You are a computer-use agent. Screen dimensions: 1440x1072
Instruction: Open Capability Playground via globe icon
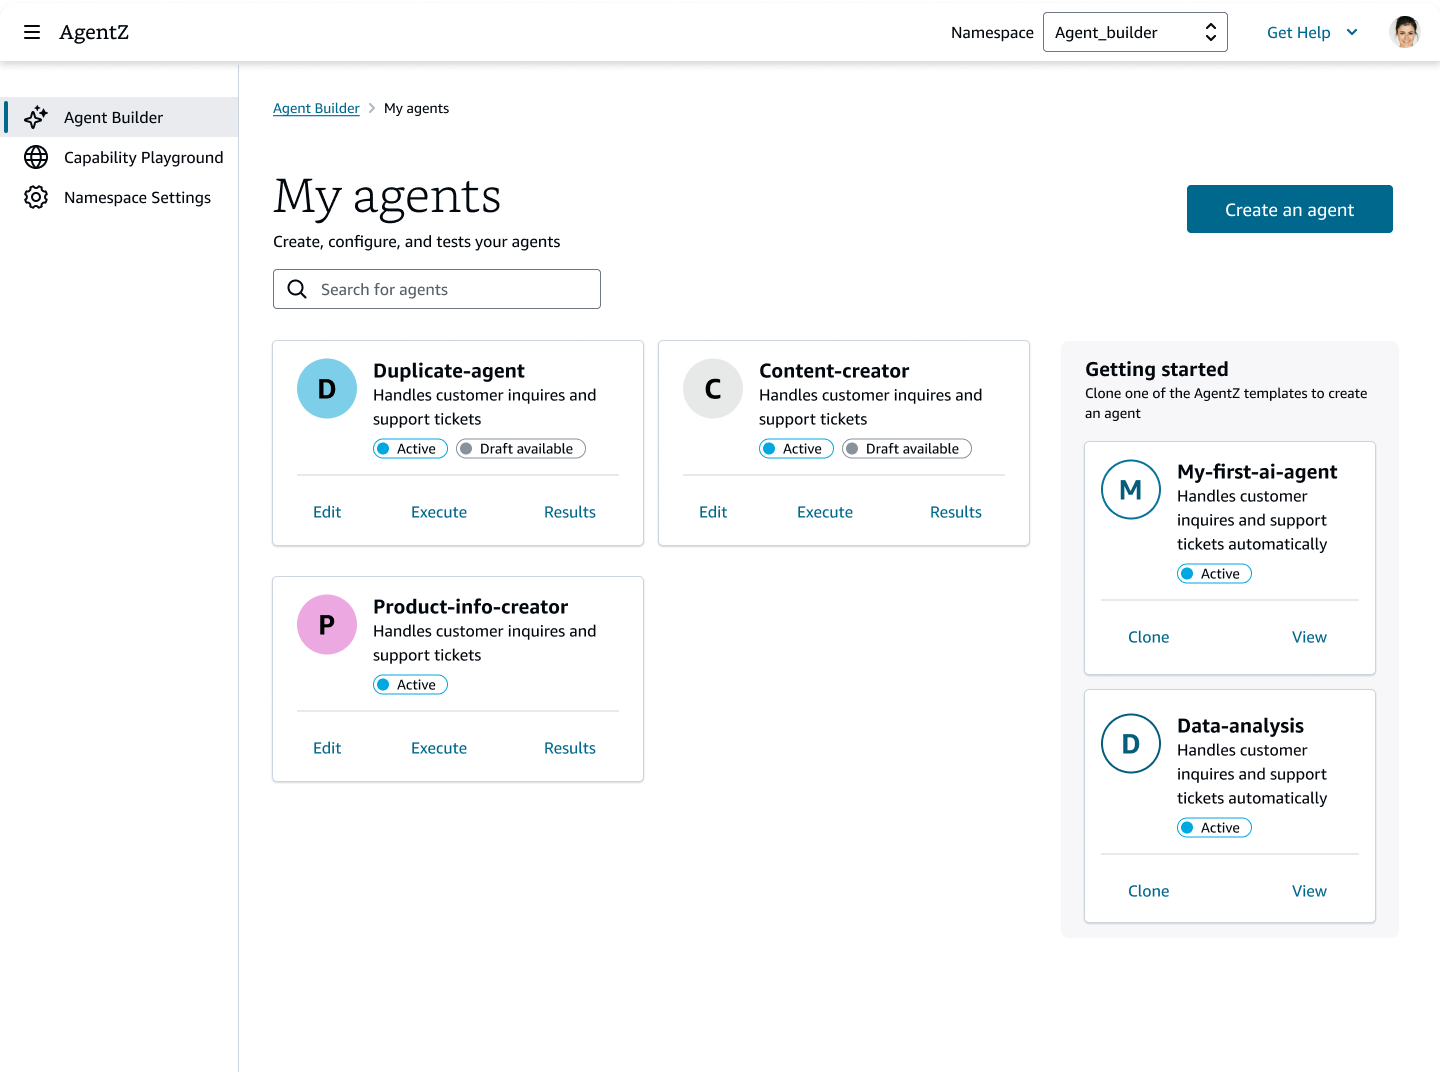36,157
